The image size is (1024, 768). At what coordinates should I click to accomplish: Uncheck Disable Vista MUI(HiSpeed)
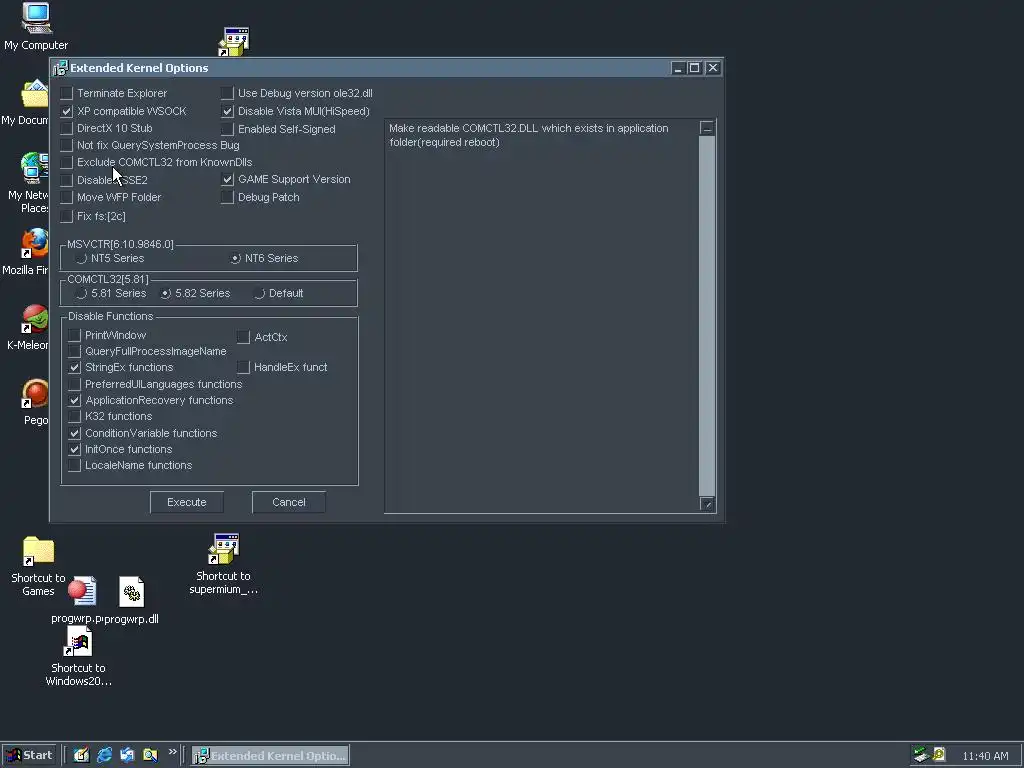pyautogui.click(x=227, y=112)
